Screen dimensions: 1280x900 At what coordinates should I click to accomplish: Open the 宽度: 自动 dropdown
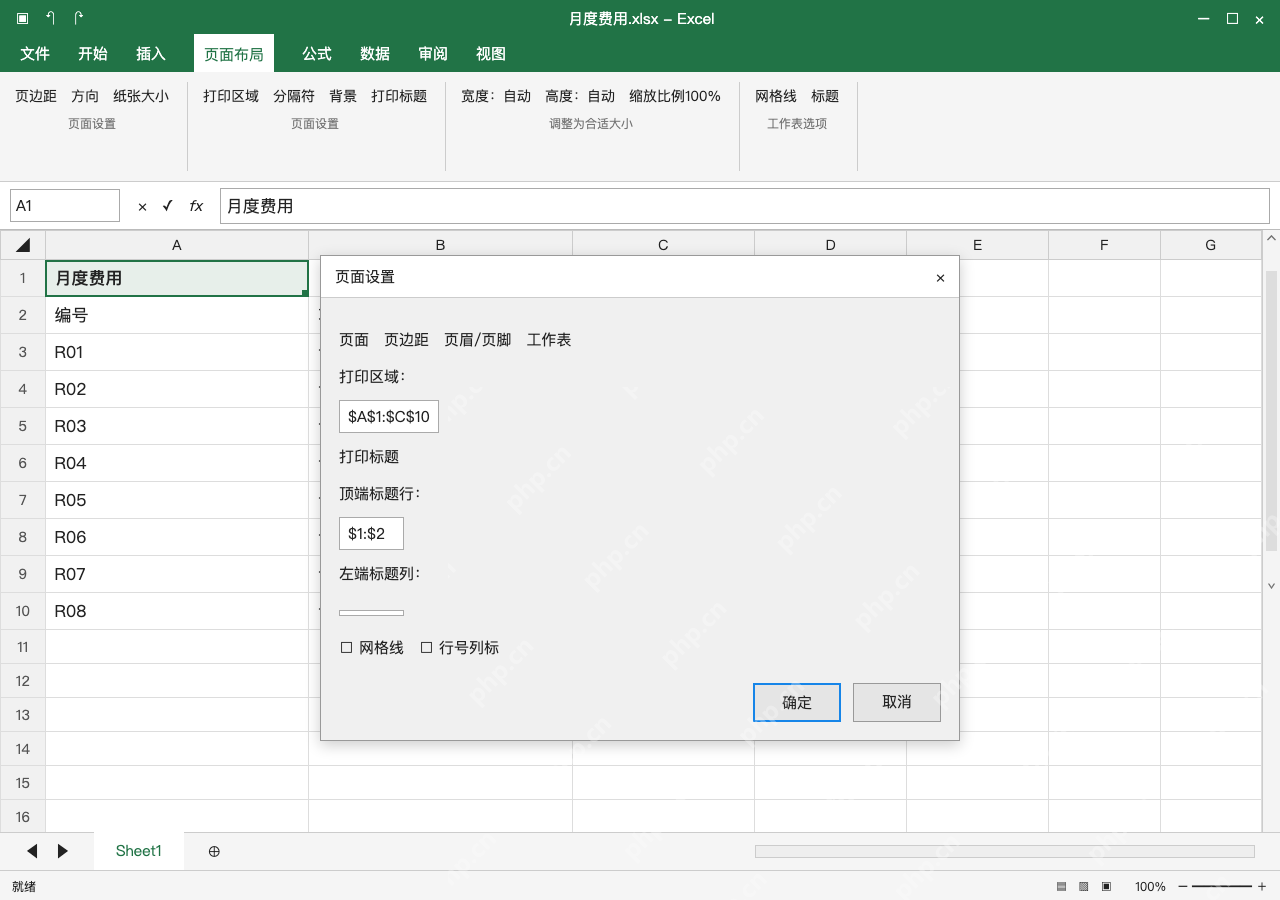tap(496, 96)
